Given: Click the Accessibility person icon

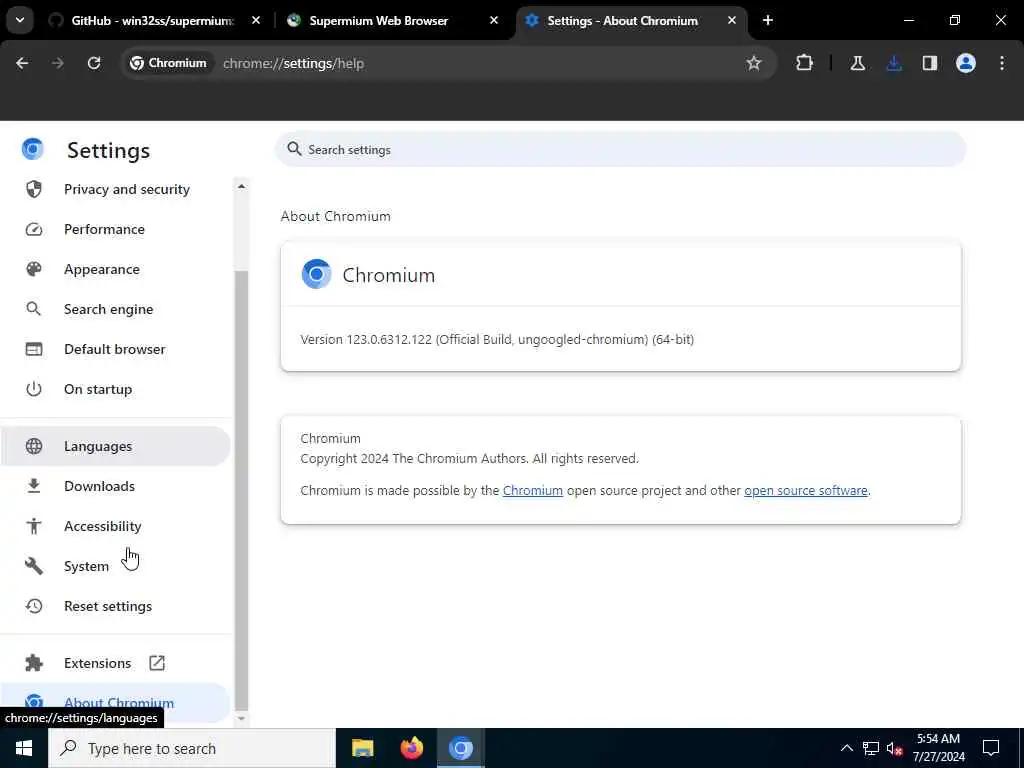Looking at the screenshot, I should pos(33,526).
